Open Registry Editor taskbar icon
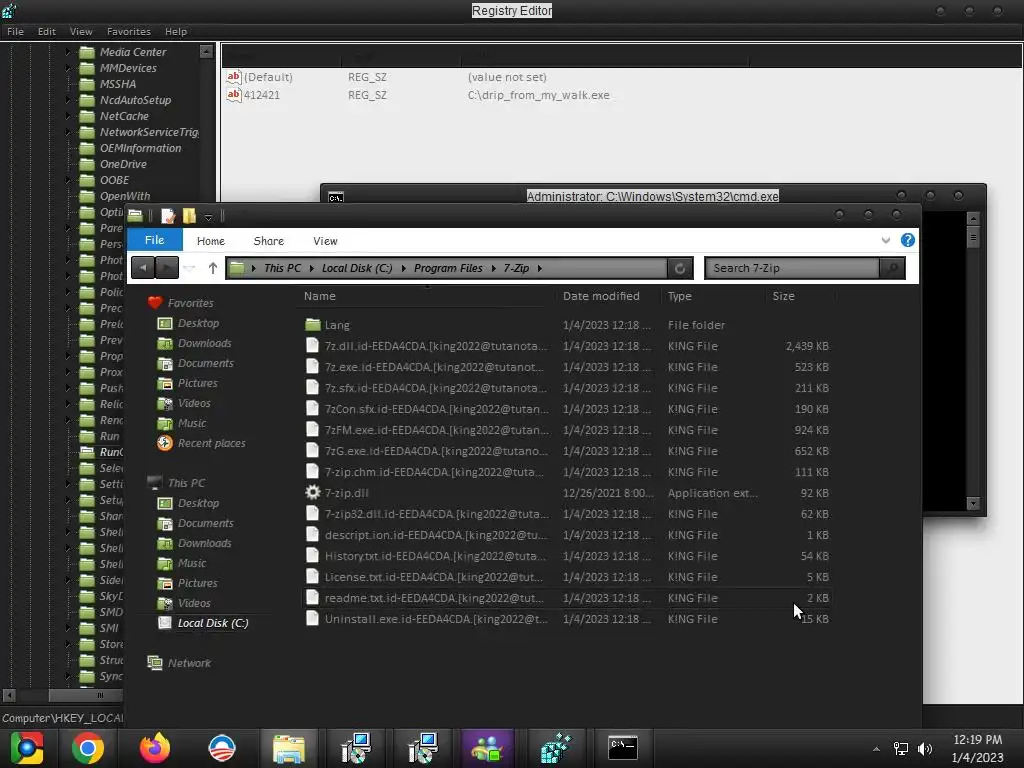This screenshot has width=1024, height=768. 555,748
